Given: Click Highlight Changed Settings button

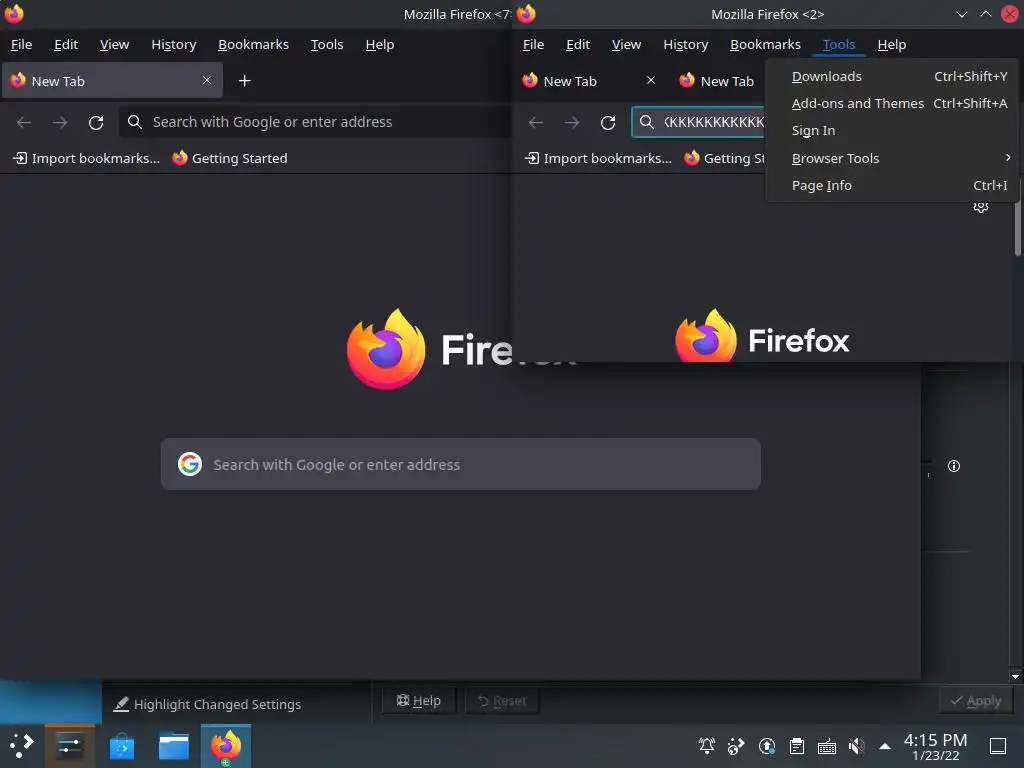Looking at the screenshot, I should (207, 704).
